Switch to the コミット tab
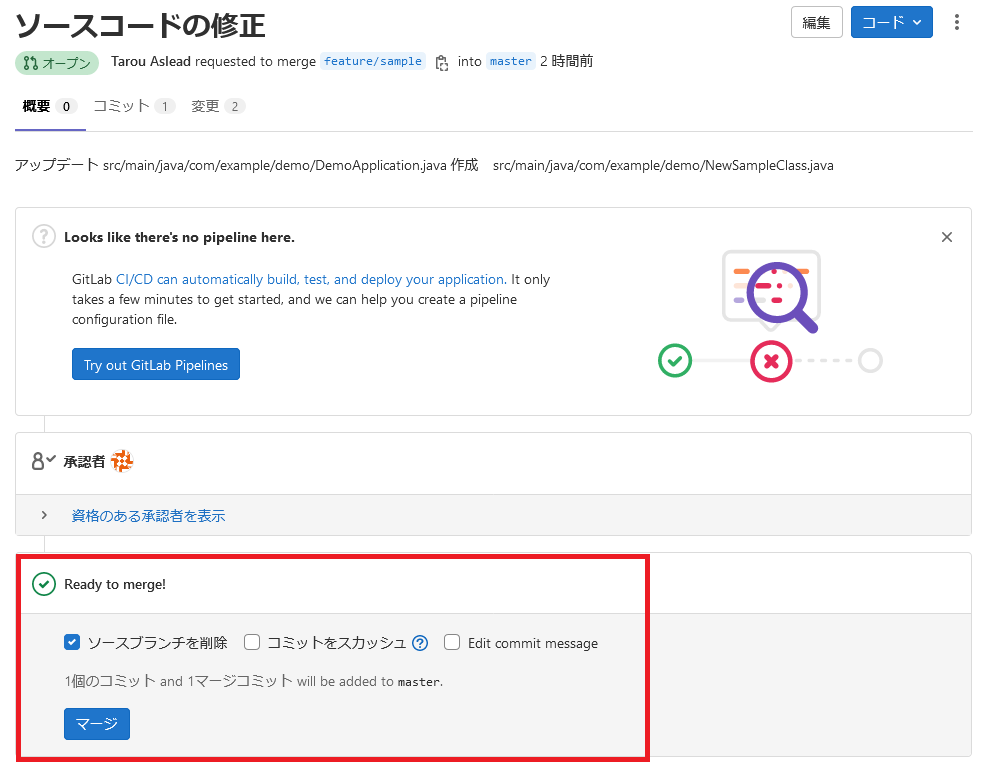Viewport: 985px width, 762px height. tap(133, 106)
